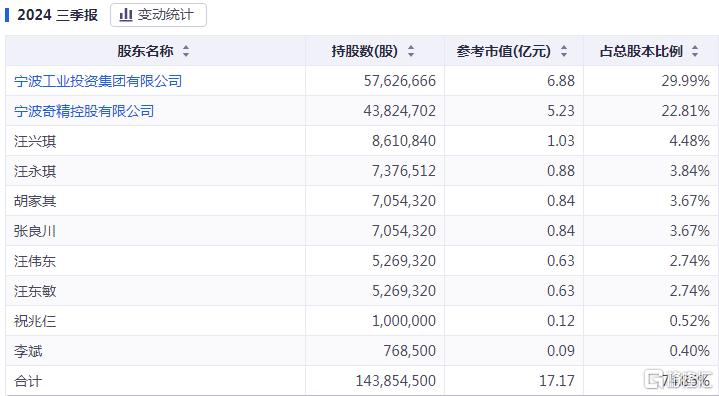Select the 持股数(股) column header

(x=375, y=51)
